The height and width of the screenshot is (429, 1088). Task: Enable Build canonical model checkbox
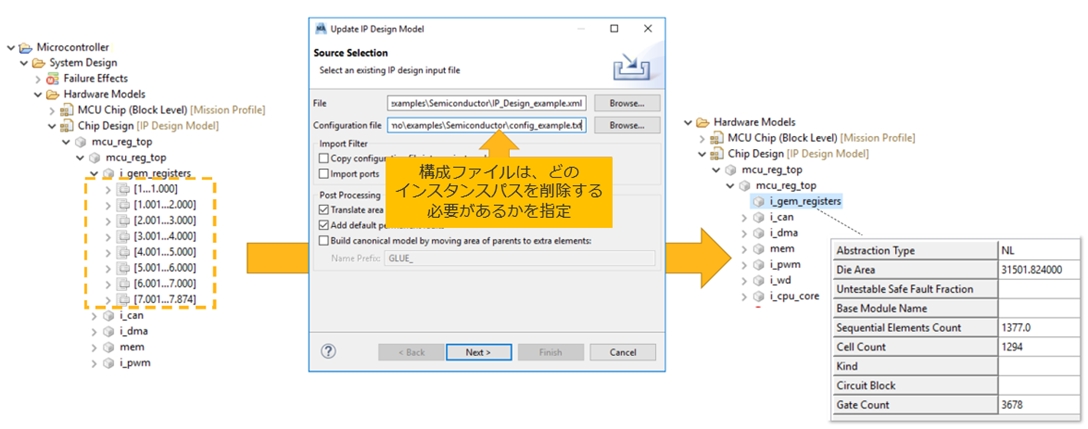coord(324,241)
